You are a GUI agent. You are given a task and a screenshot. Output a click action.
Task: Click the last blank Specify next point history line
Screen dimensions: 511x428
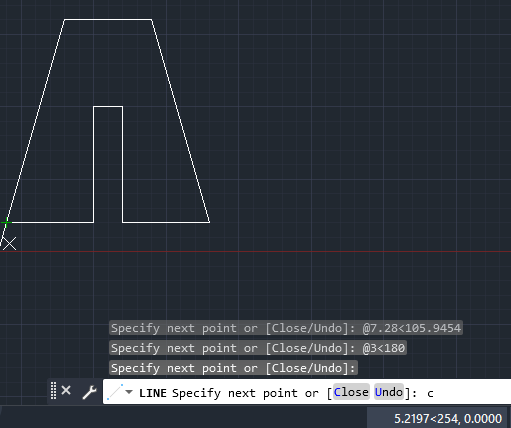click(233, 368)
